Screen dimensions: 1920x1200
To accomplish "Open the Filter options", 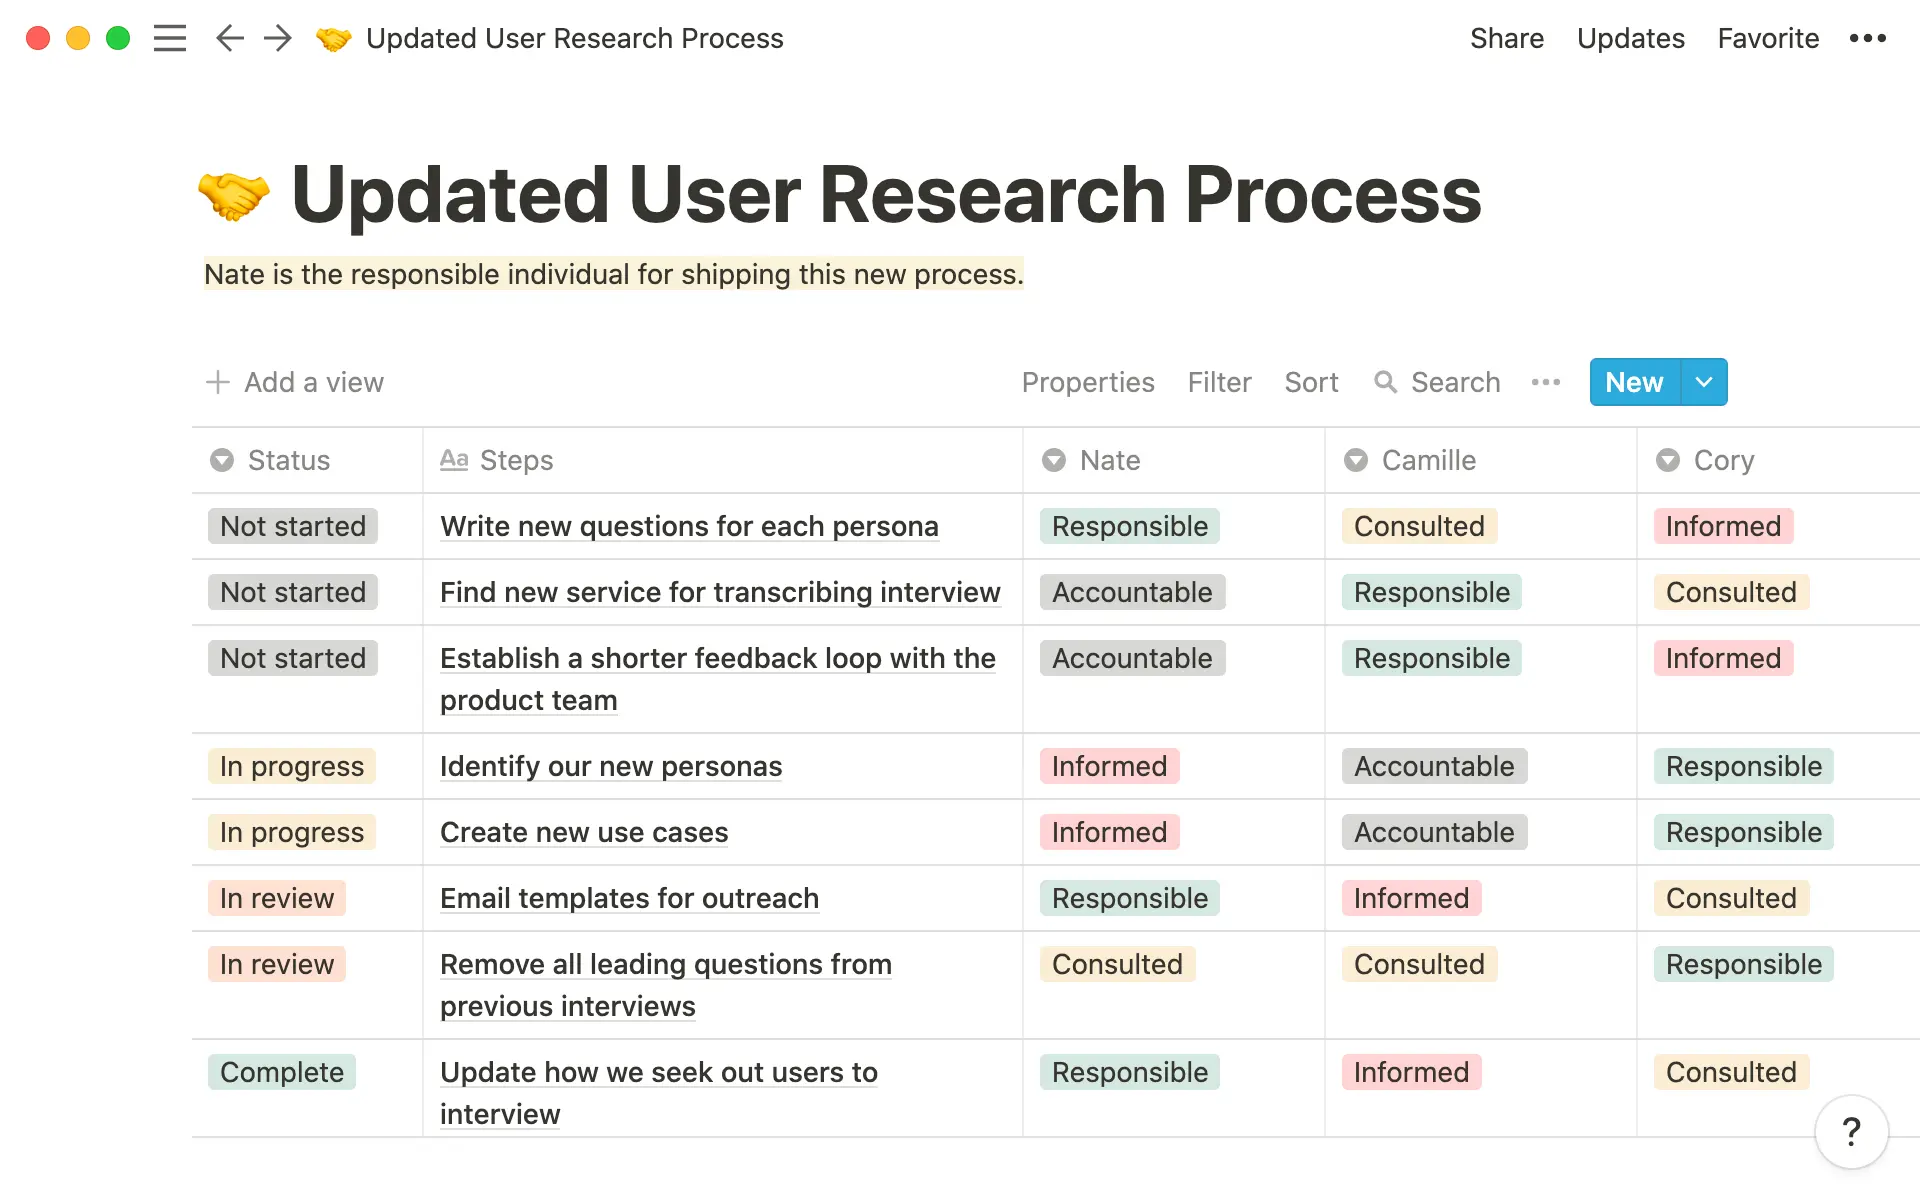I will 1219,382.
